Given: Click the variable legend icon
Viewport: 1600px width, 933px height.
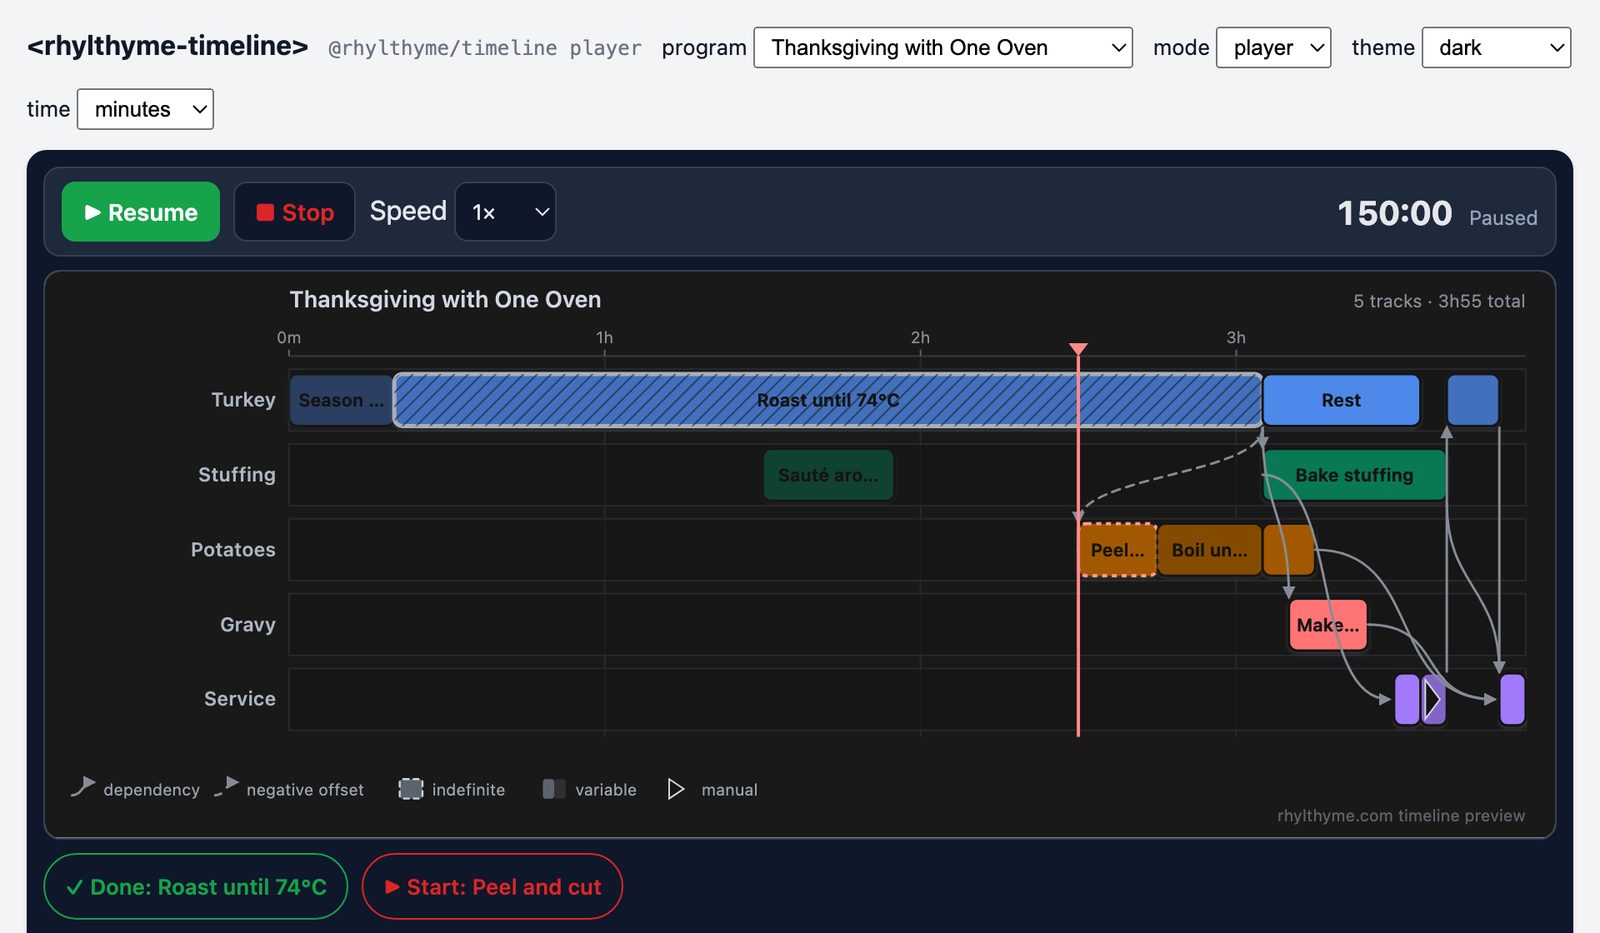Looking at the screenshot, I should tap(554, 789).
